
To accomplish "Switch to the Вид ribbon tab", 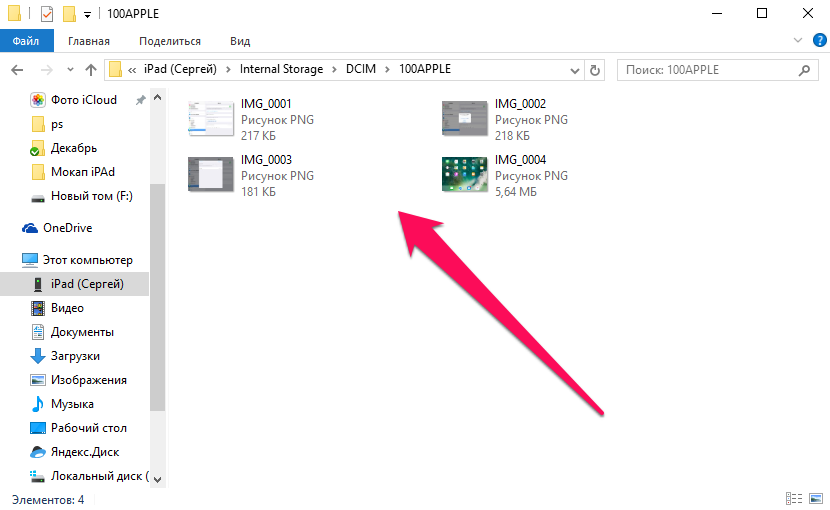I will [x=240, y=41].
